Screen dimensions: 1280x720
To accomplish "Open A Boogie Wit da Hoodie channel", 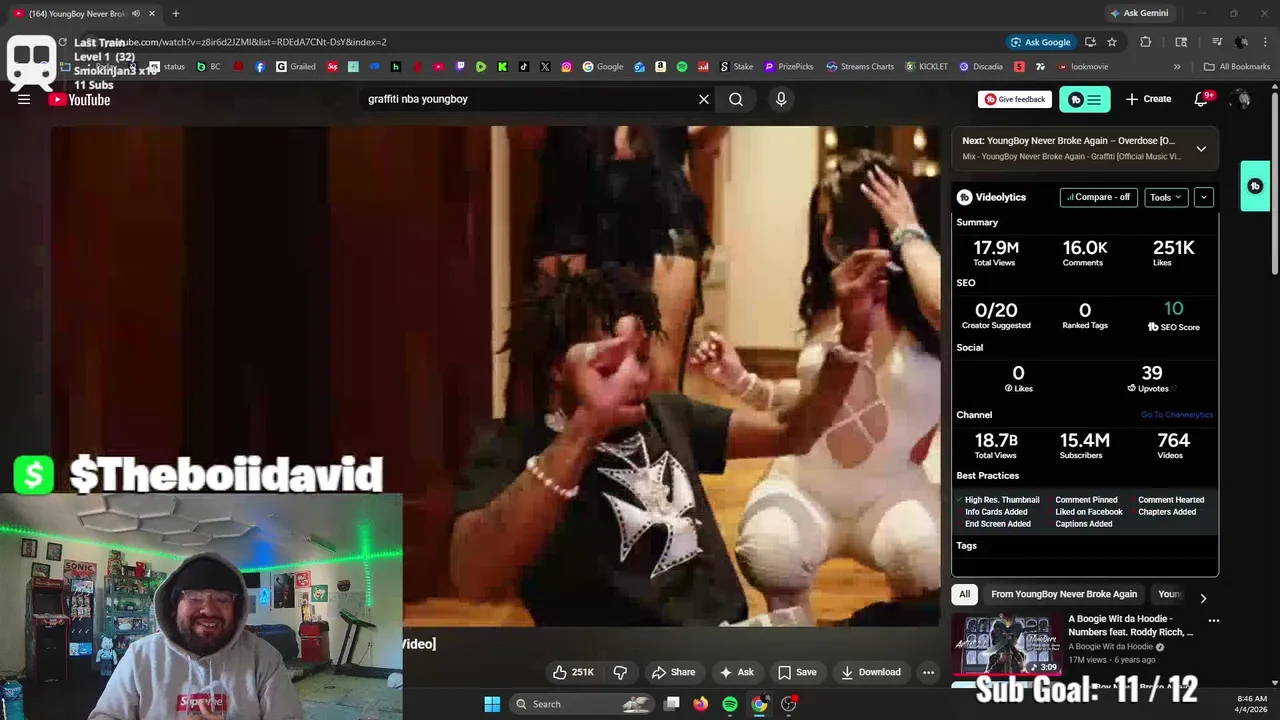I will (1111, 646).
